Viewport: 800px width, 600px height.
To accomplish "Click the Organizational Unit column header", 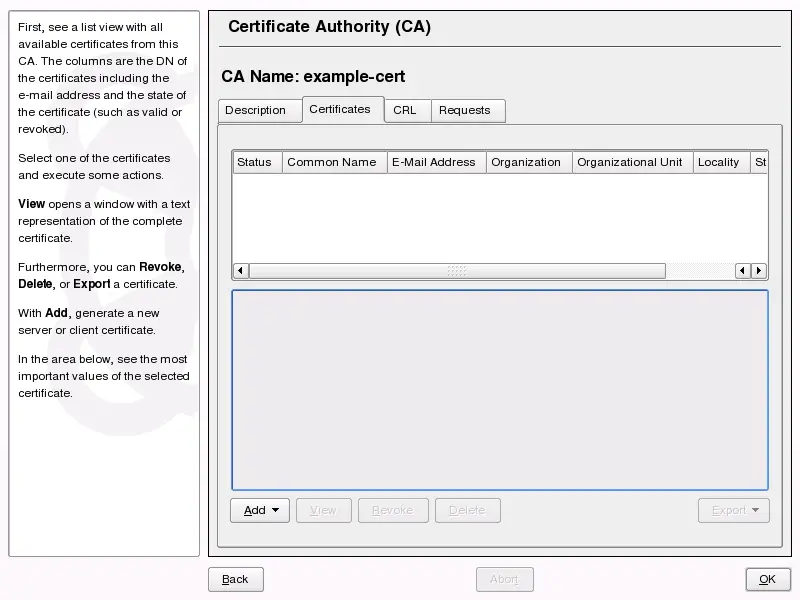I will point(630,162).
